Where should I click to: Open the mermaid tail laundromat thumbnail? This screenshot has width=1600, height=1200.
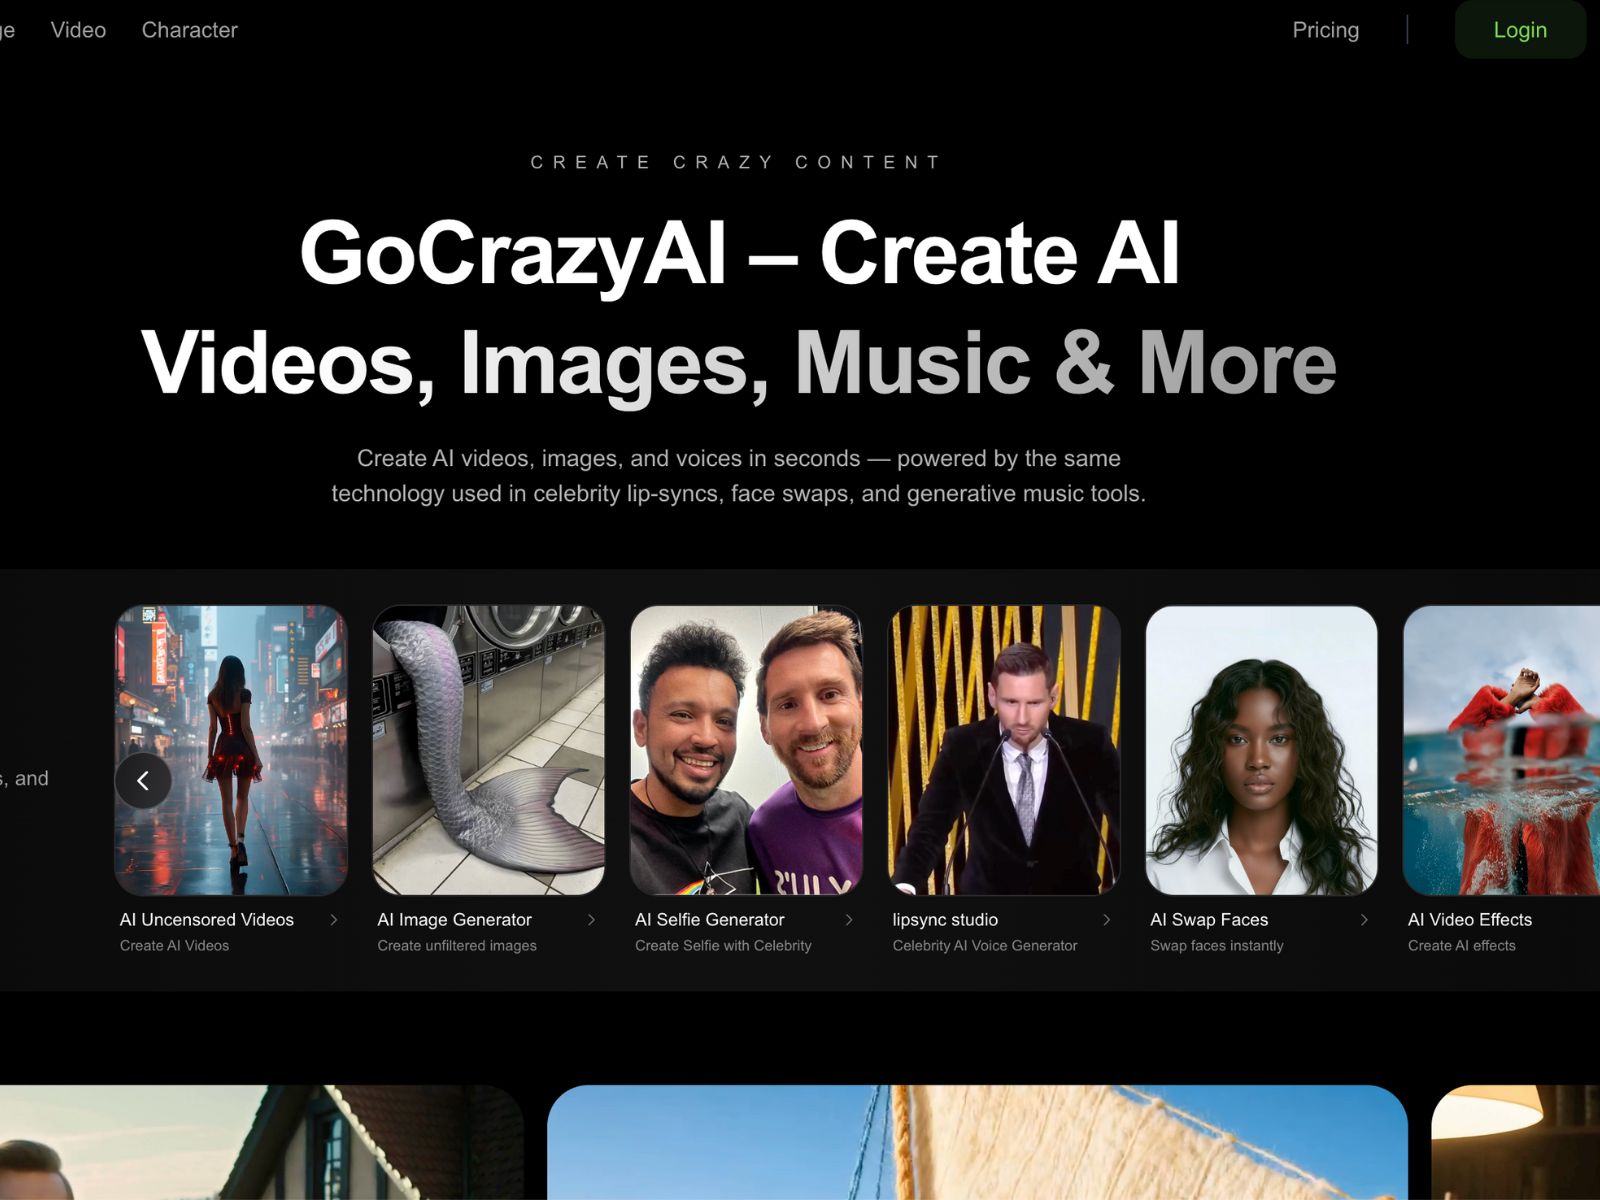488,749
